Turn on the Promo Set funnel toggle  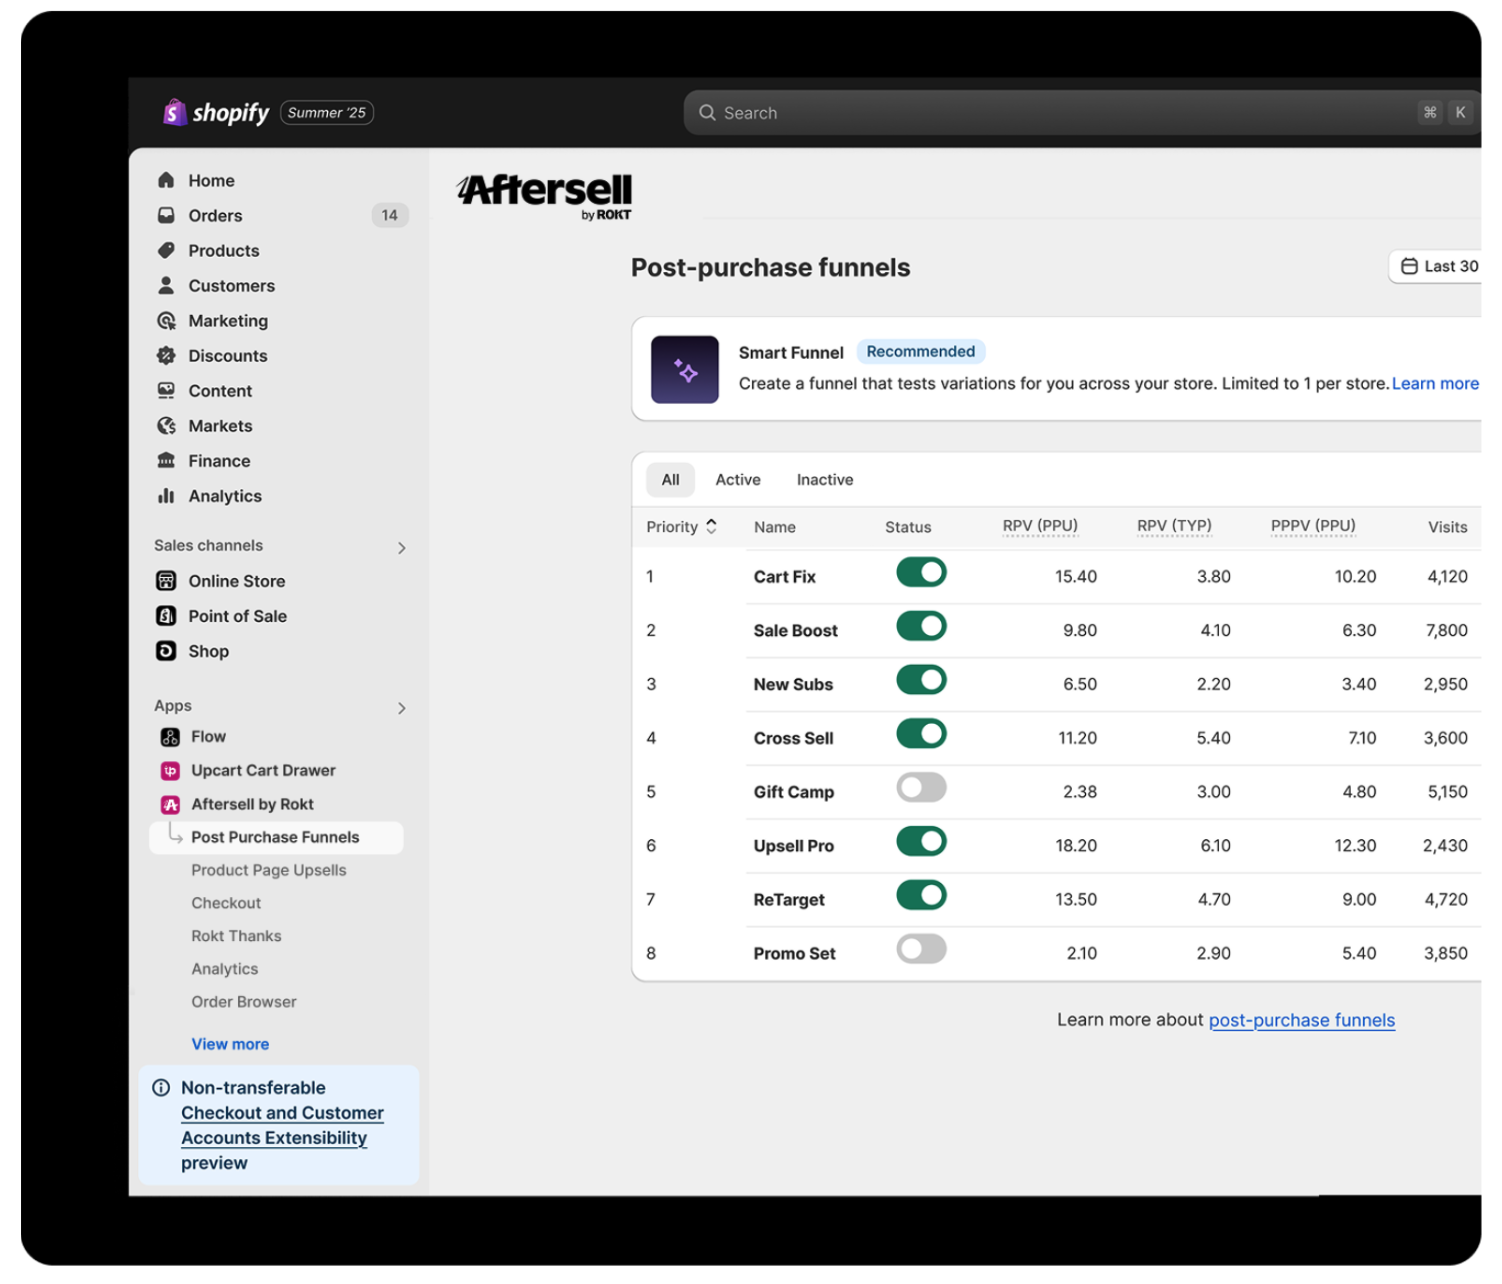pyautogui.click(x=920, y=949)
